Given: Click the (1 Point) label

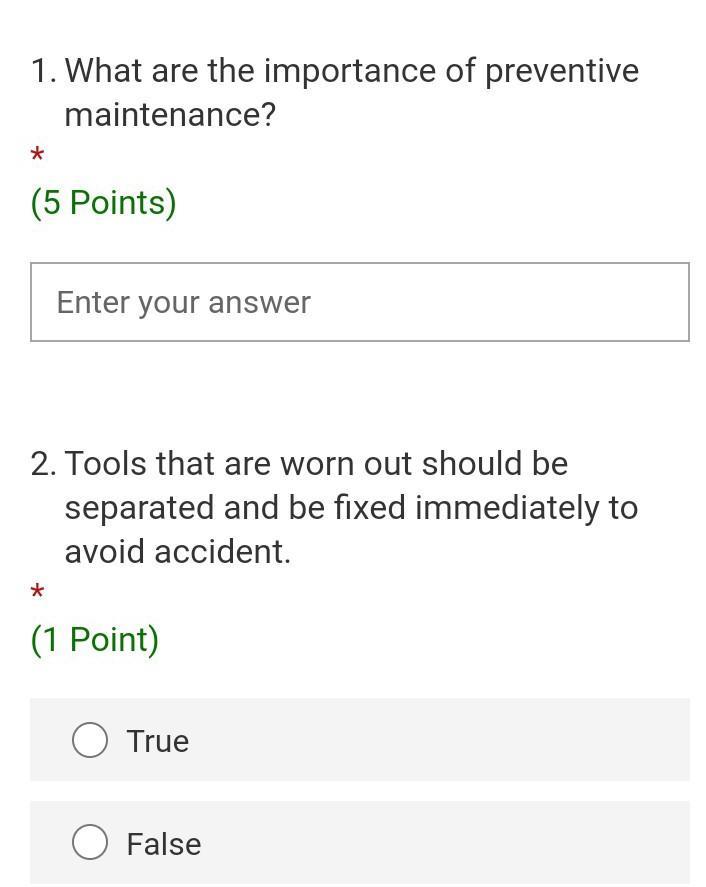Looking at the screenshot, I should 94,640.
